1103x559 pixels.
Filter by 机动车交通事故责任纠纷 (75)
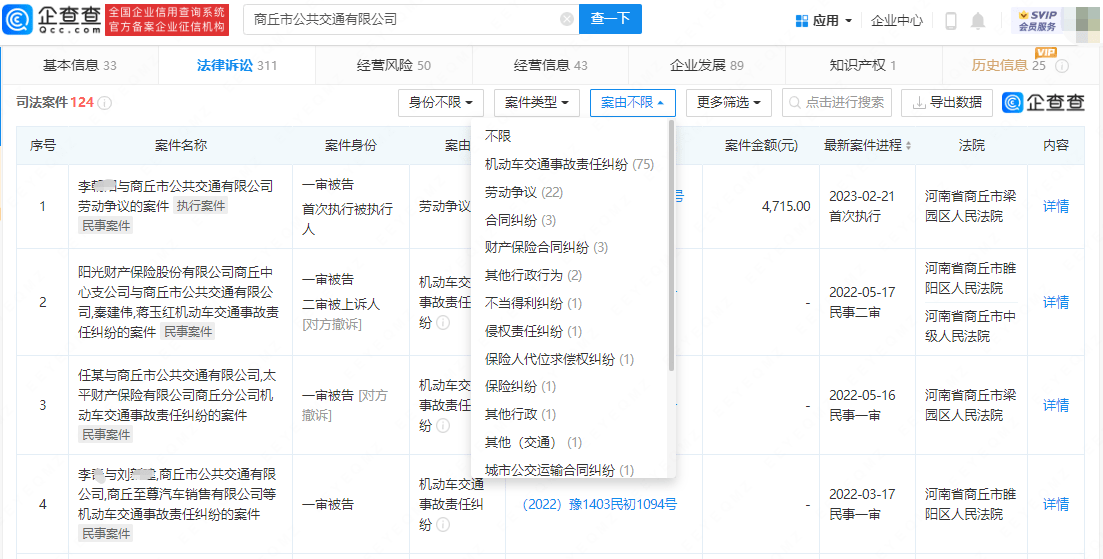[570, 165]
